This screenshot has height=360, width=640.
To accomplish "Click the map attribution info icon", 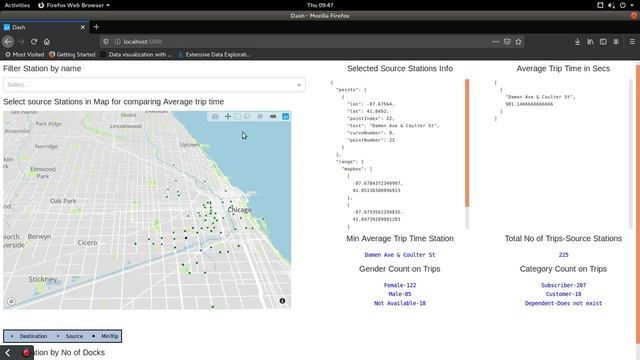I will pyautogui.click(x=282, y=301).
